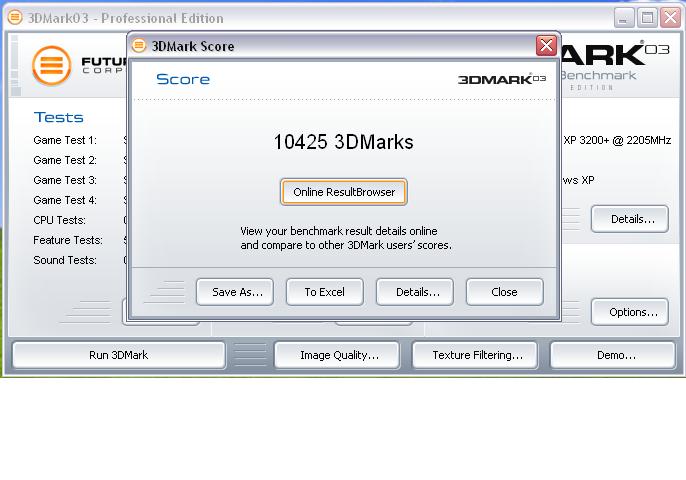Click the '3DMark03 - Professional Edition' title text
Image resolution: width=686 pixels, height=480 pixels.
(126, 18)
